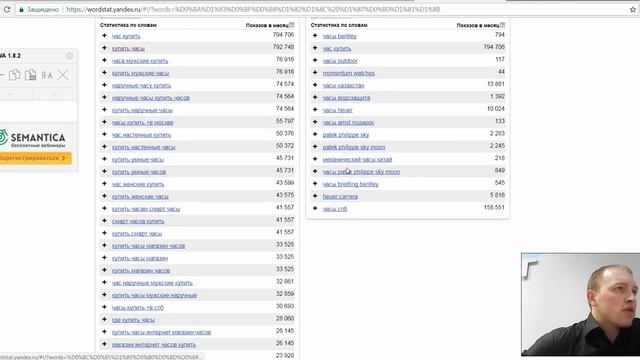Plus icon next to 'механический часы китай'
Screen dimensions: 640x360
315,159
